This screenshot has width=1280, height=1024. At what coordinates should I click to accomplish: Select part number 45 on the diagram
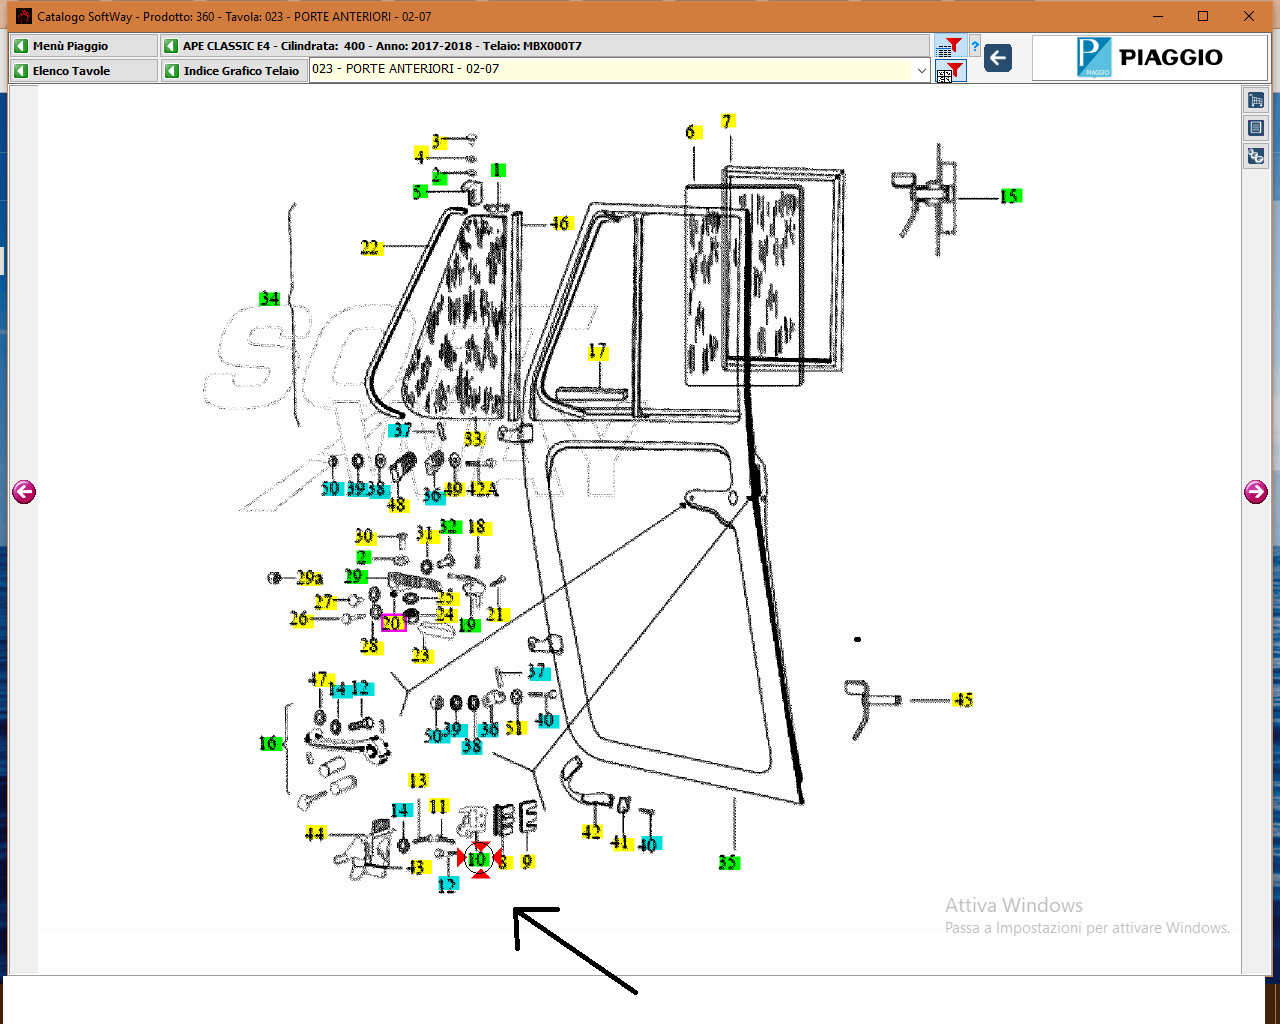point(963,699)
